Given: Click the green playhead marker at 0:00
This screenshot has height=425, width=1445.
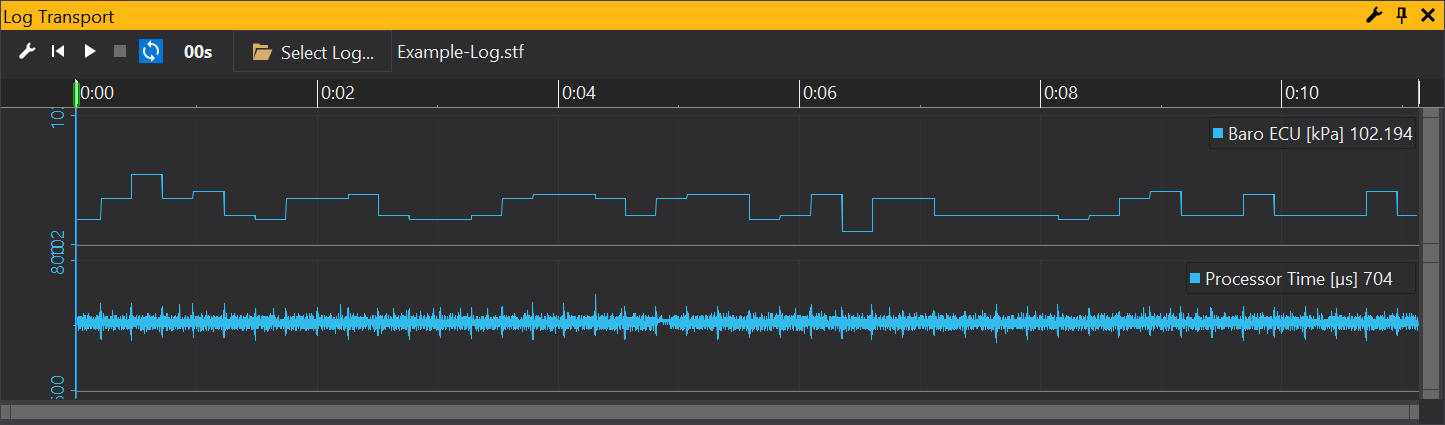Looking at the screenshot, I should 77,94.
